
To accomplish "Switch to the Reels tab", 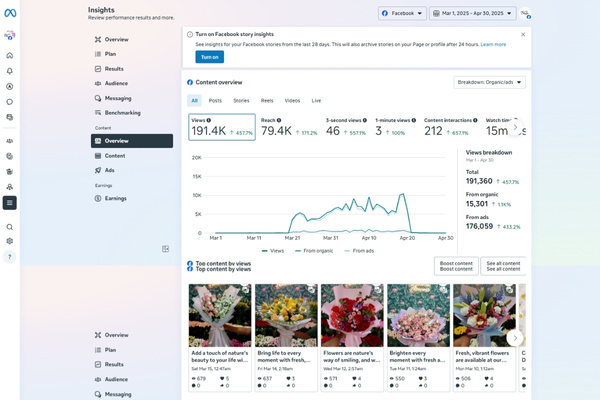I will [x=267, y=100].
